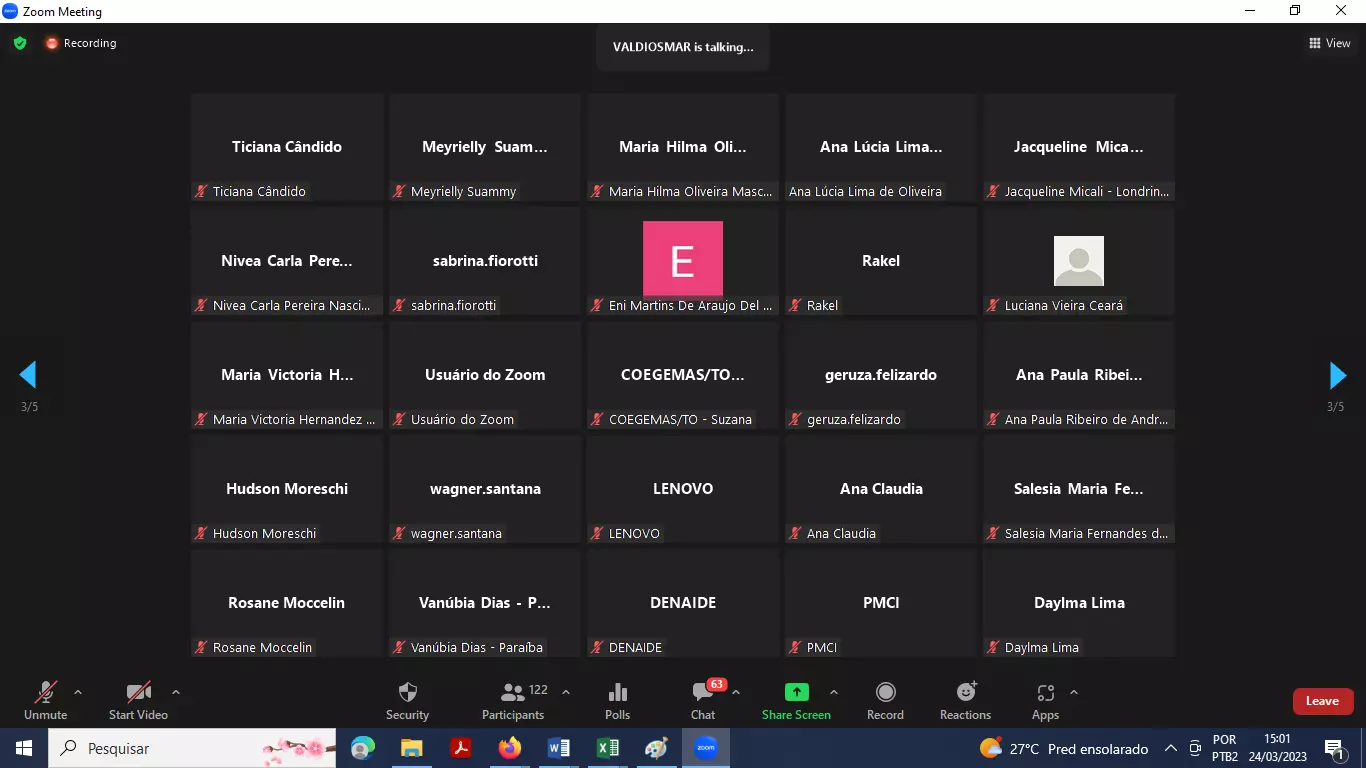The width and height of the screenshot is (1366, 768).
Task: Select Salesia Maria Fernandes tile
Action: pyautogui.click(x=1079, y=489)
